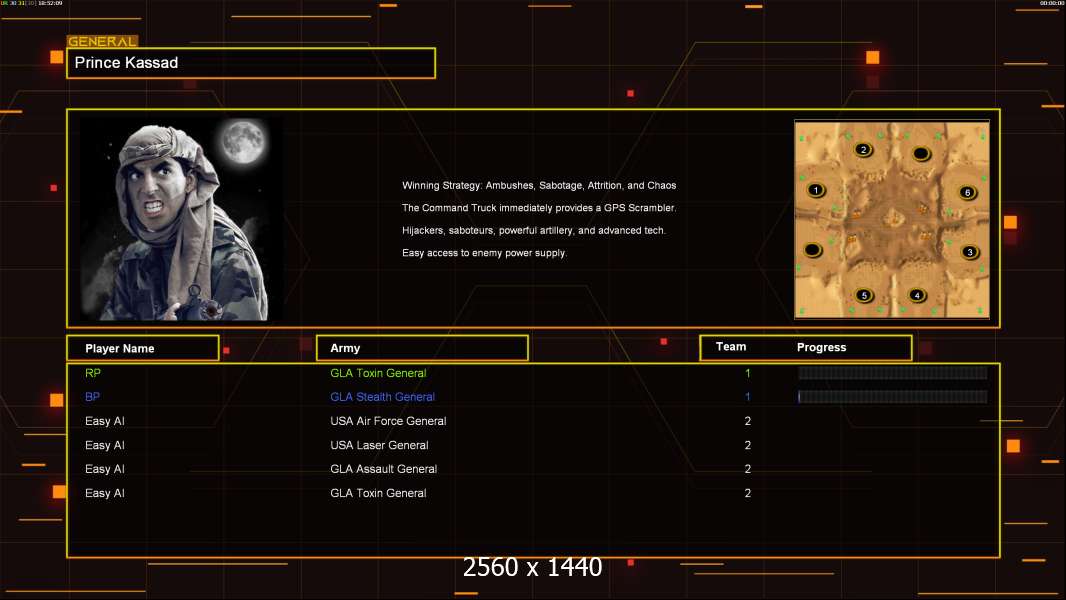Select the GLA Stealth General army entry
This screenshot has width=1066, height=600.
coord(382,397)
